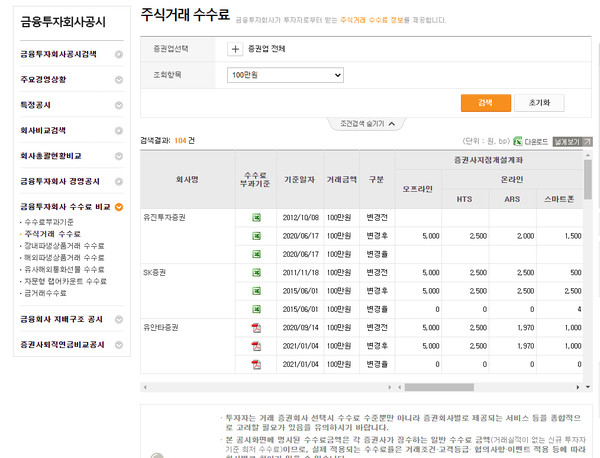Open the 조회항목 100만원 dropdown
The width and height of the screenshot is (600, 458).
[285, 75]
